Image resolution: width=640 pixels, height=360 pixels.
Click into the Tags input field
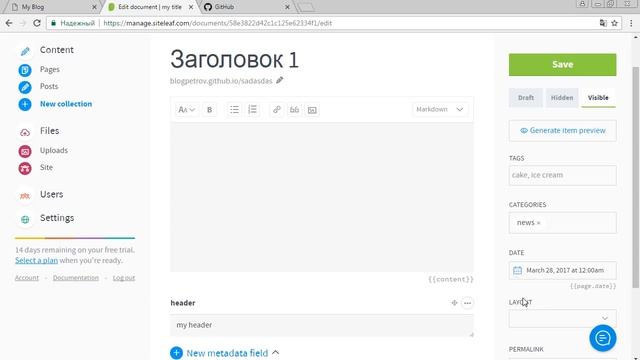click(562, 175)
